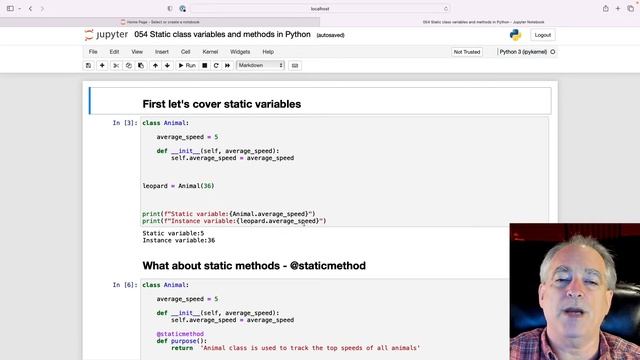Open the View menu
Image resolution: width=640 pixels, height=360 pixels.
pos(137,52)
